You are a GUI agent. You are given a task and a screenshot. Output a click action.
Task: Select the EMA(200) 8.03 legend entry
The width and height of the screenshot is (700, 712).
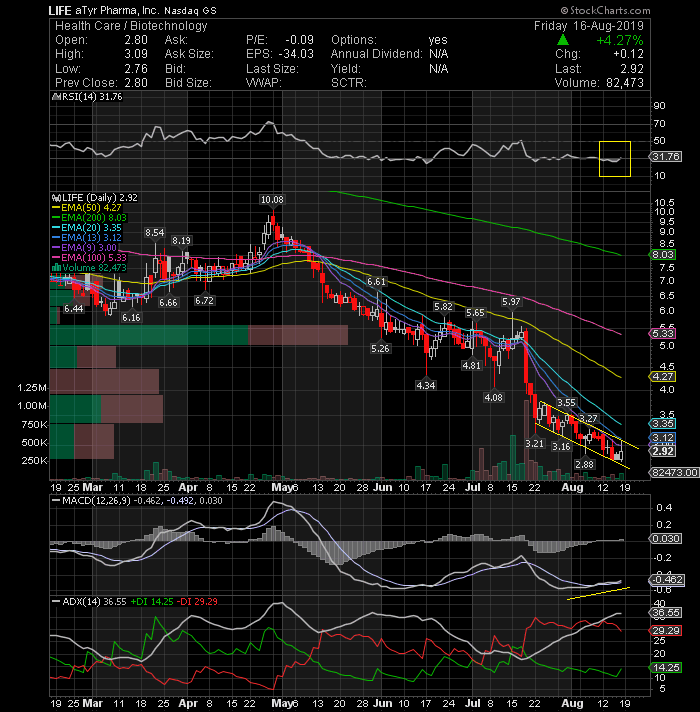tap(89, 218)
